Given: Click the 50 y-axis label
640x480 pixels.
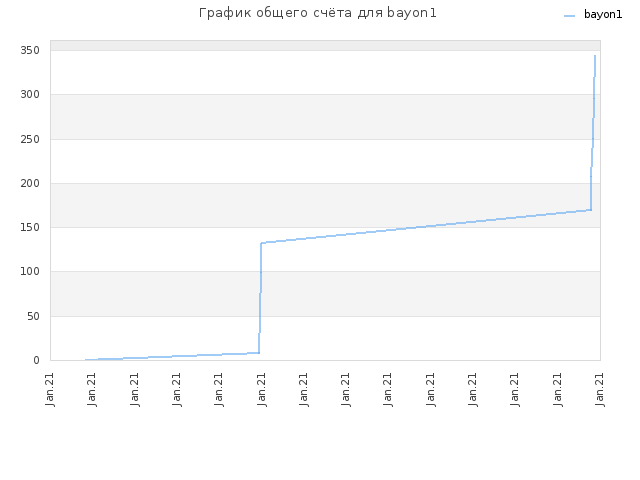Looking at the screenshot, I should pyautogui.click(x=33, y=316).
